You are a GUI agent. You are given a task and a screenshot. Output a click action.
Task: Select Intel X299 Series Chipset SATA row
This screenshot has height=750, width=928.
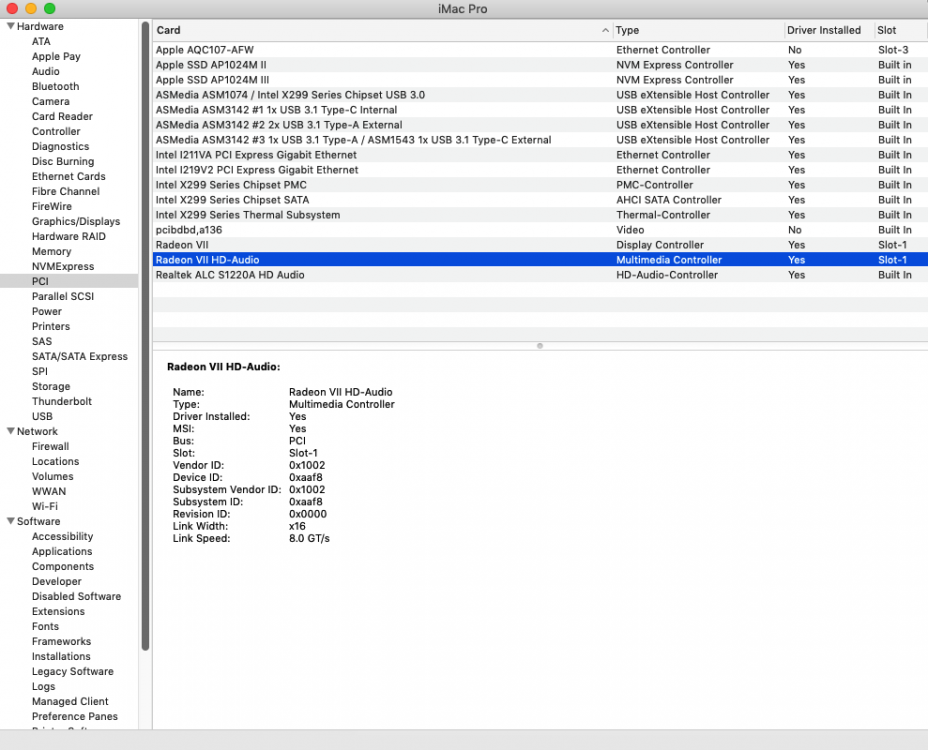(540, 199)
